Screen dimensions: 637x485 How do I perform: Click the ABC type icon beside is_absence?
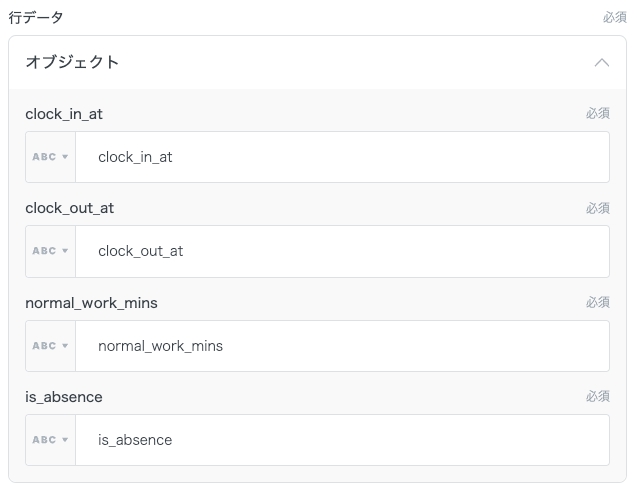click(x=51, y=440)
